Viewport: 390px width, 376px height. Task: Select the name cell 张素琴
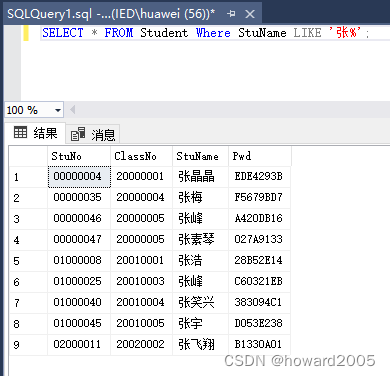[200, 240]
